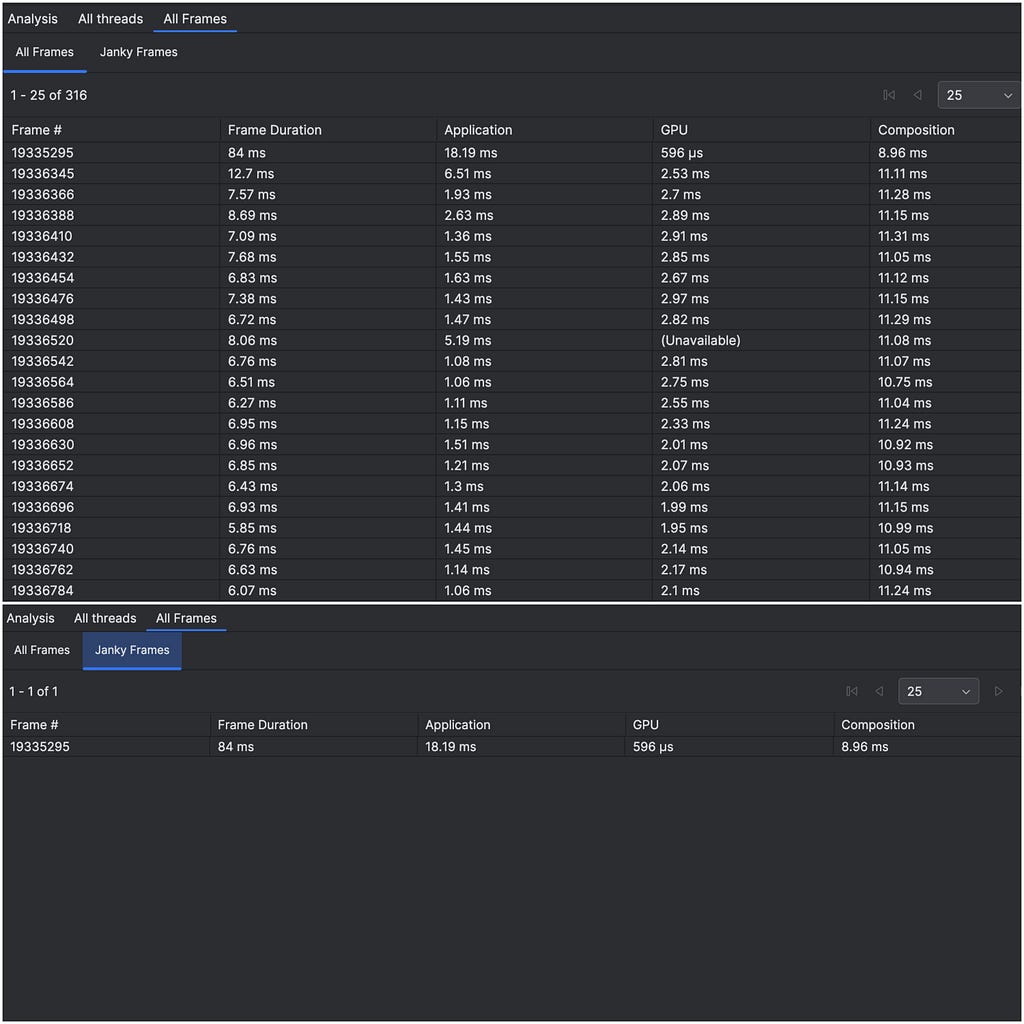
Task: Switch to Janky Frames tab in upper pane
Action: [x=138, y=52]
